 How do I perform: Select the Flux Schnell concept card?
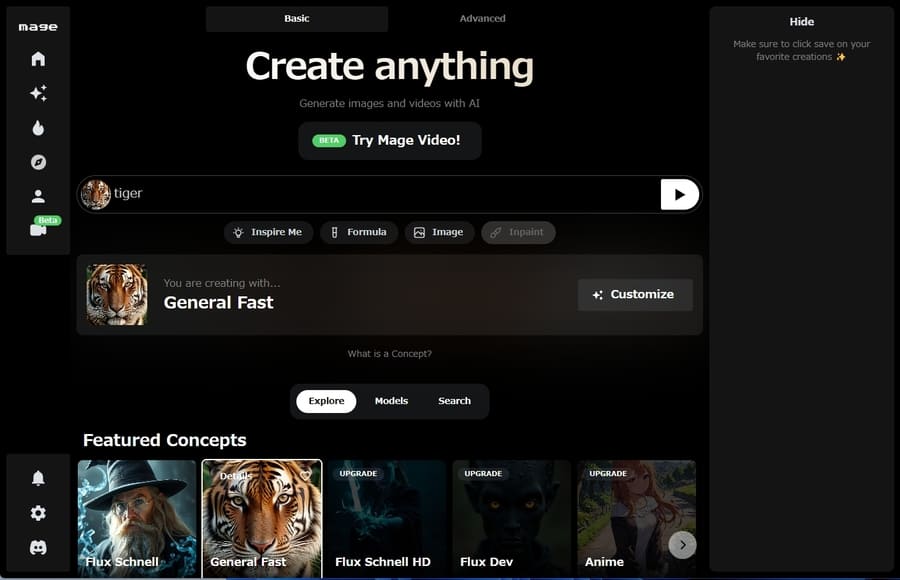[x=137, y=519]
